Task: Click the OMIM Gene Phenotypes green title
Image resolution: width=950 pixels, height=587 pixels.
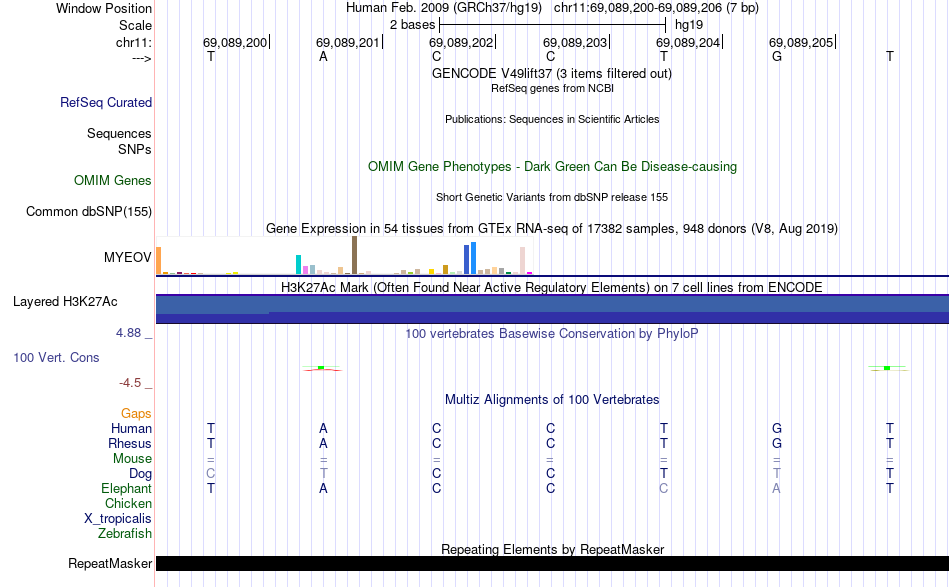Action: pos(552,167)
